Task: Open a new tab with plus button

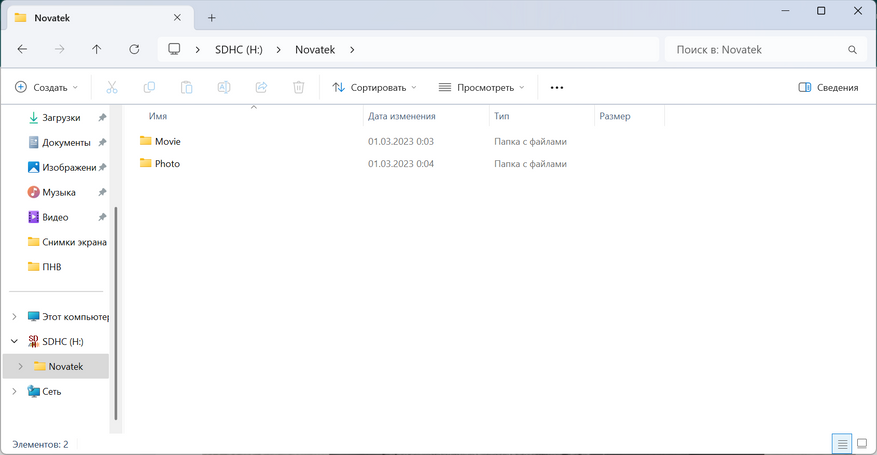Action: coord(211,18)
